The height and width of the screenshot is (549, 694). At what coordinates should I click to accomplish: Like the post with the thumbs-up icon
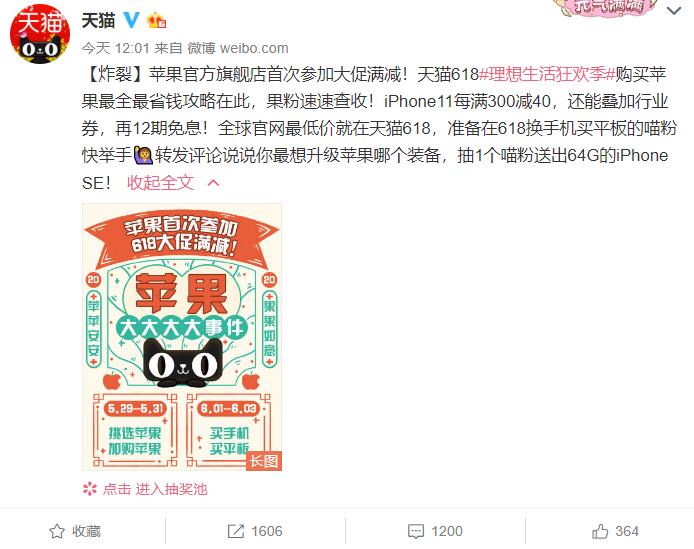click(x=600, y=531)
